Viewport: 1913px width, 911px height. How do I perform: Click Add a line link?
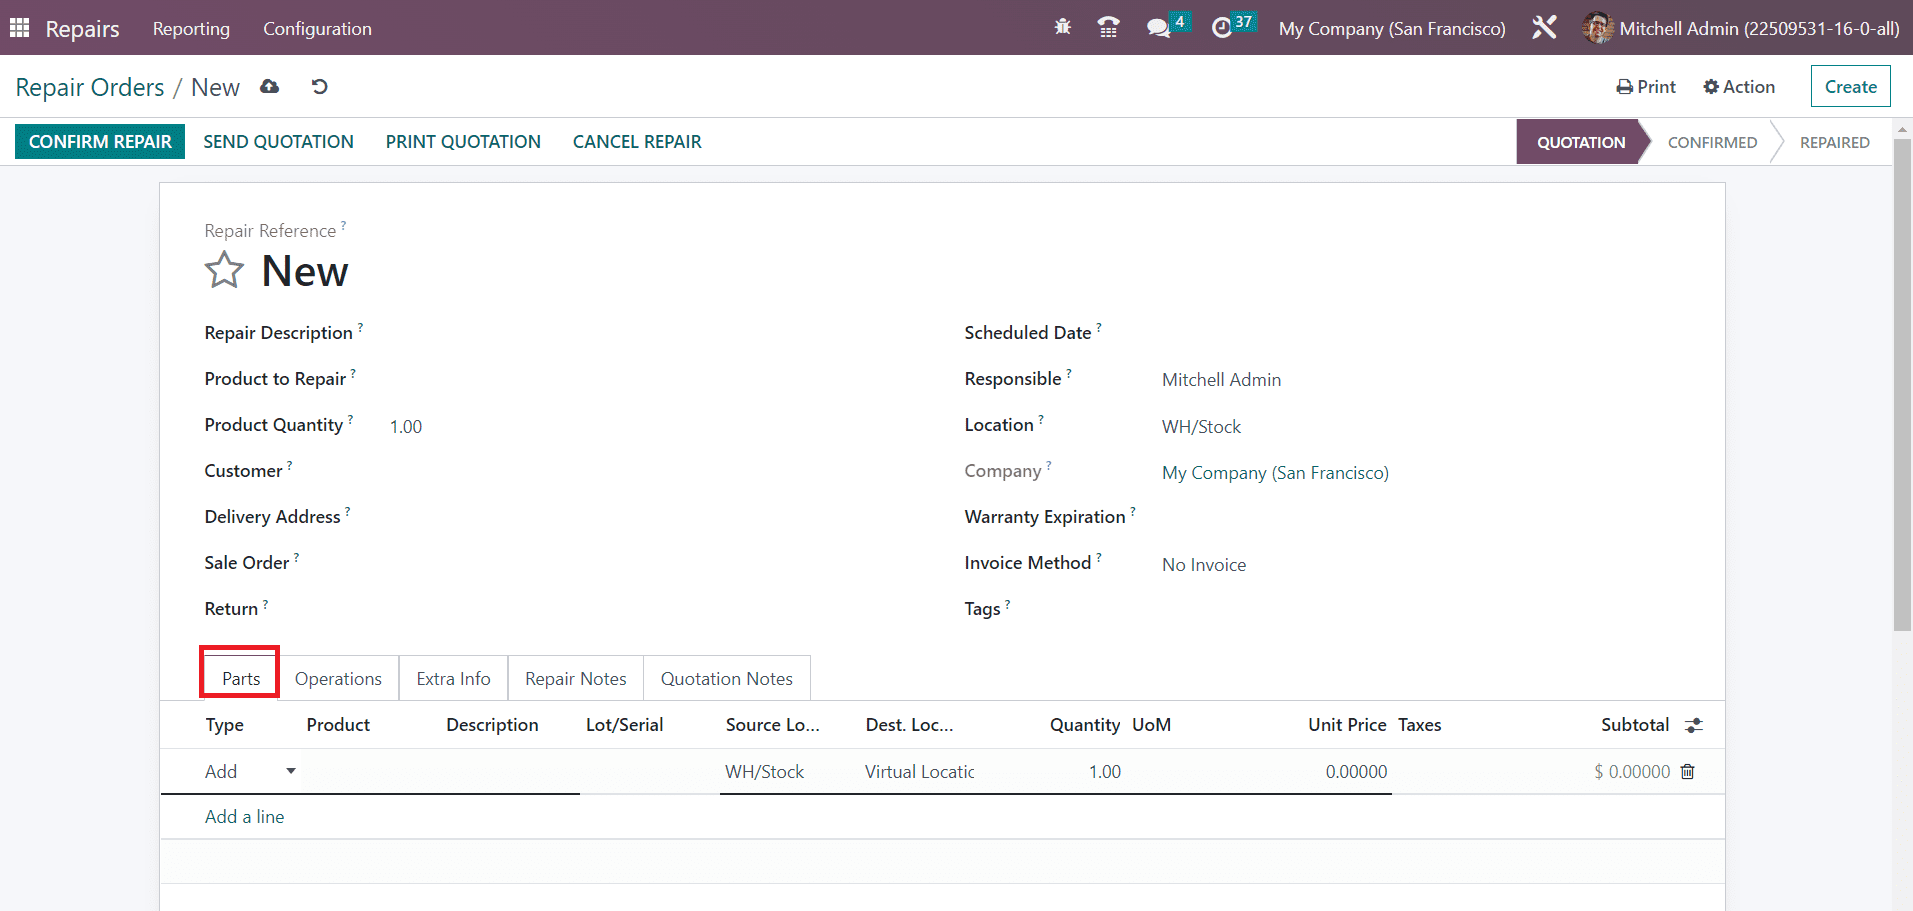[245, 817]
